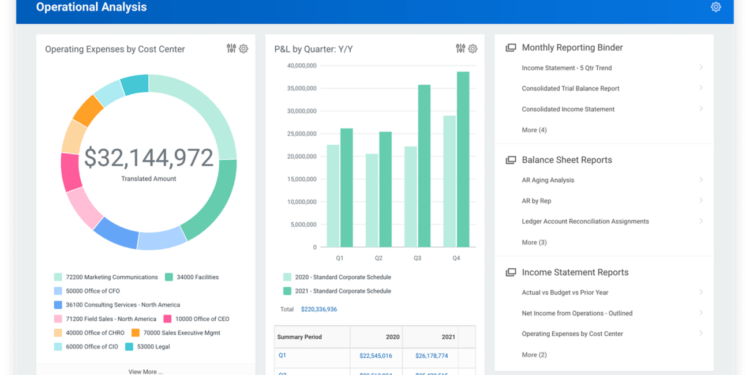Viewport: 750px width, 375px height.
Task: Click the Q2 2020 bar in P&L chart
Action: coord(372,200)
